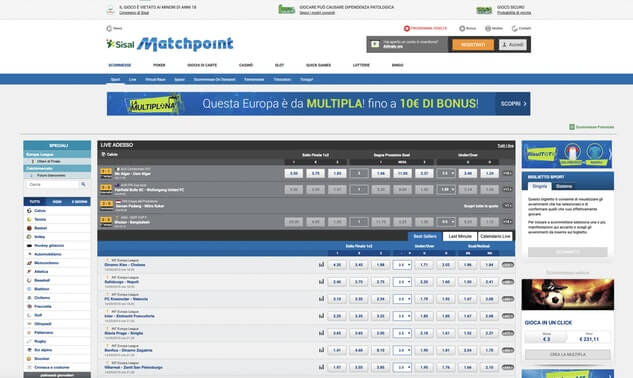Open the LOTTERIE main menu item
The height and width of the screenshot is (378, 633).
(361, 65)
